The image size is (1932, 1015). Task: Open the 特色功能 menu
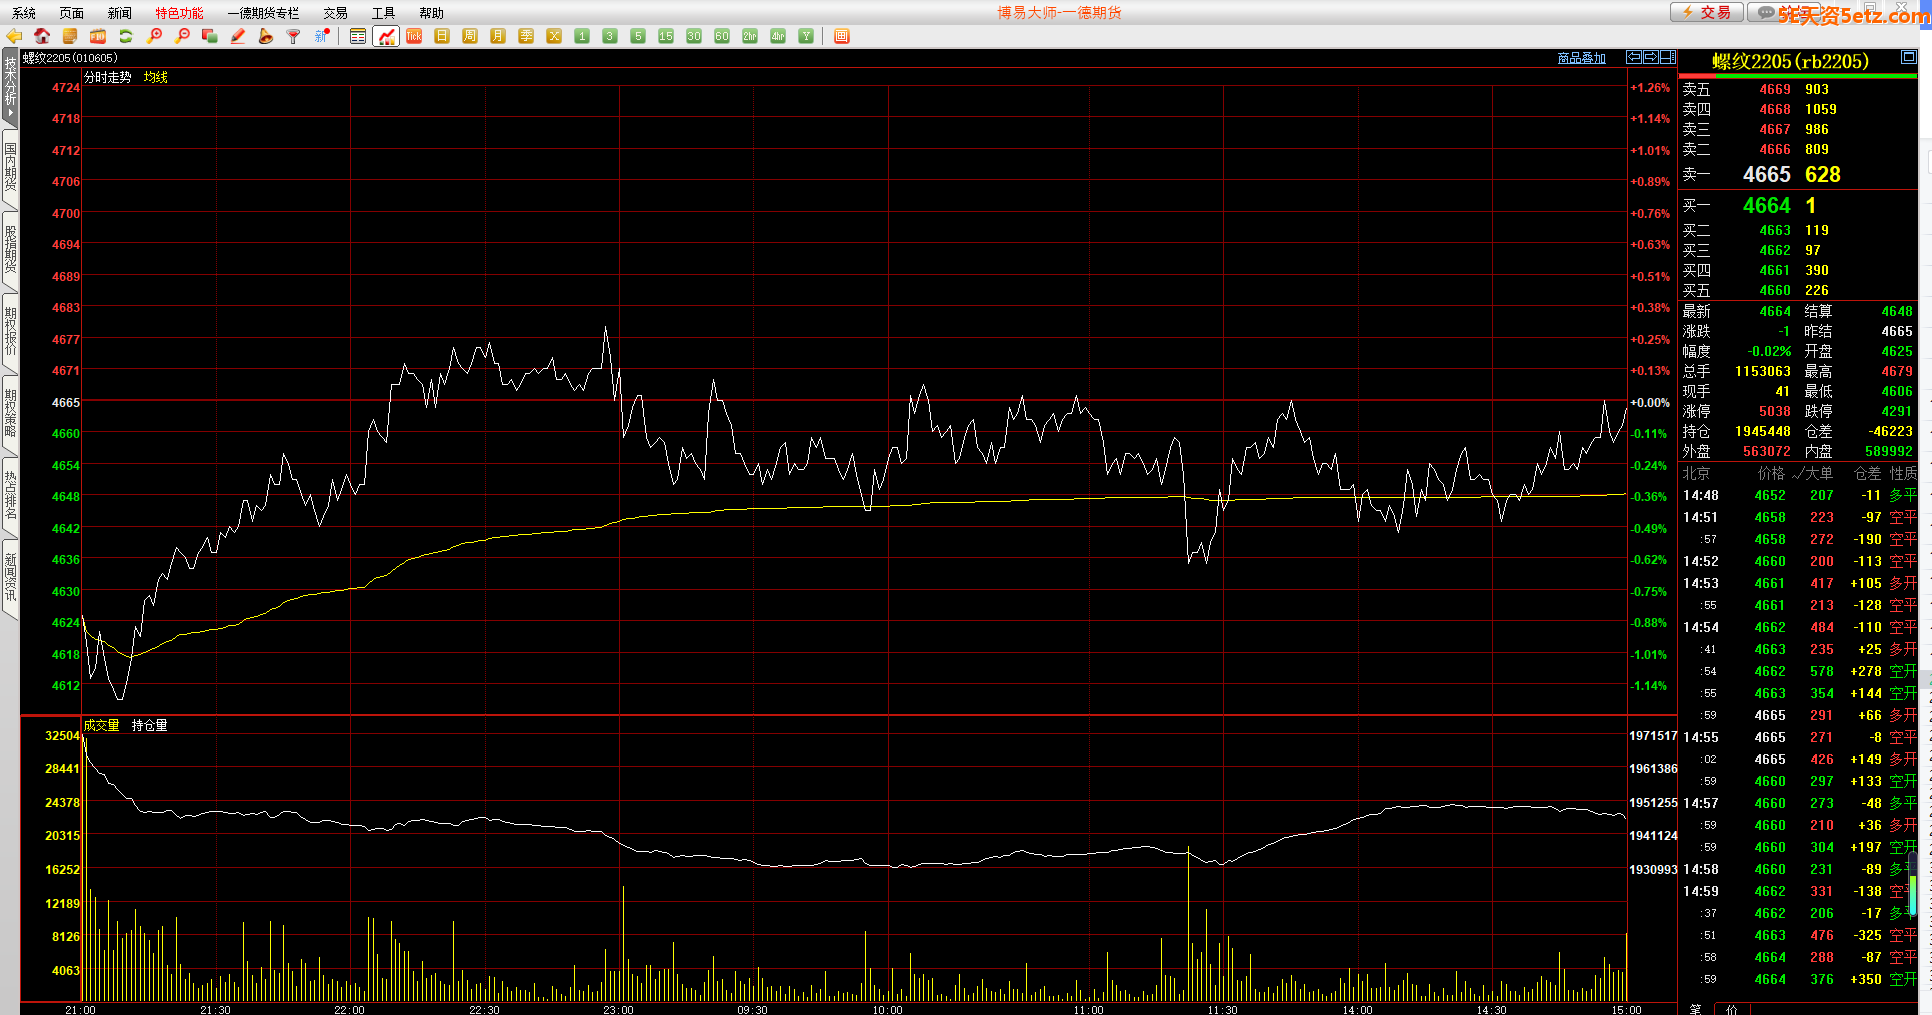(x=179, y=13)
